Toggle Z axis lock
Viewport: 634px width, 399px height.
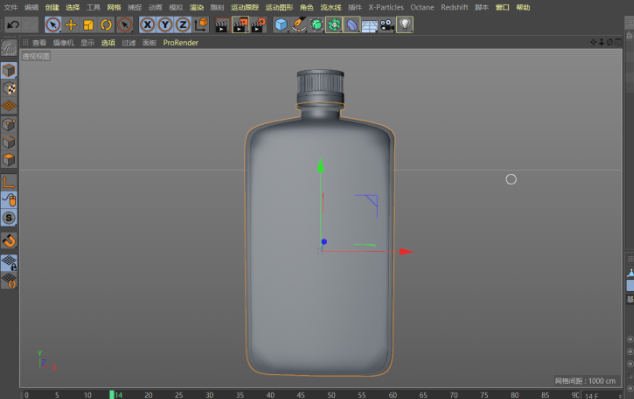click(183, 25)
